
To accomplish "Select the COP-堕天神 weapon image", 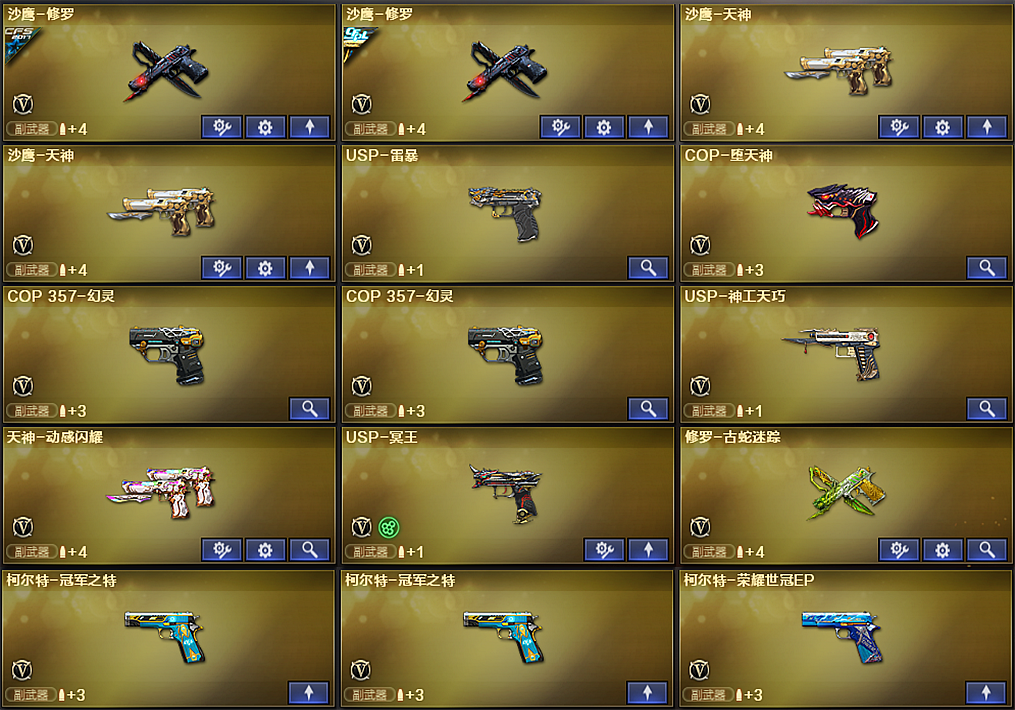I will [x=843, y=210].
